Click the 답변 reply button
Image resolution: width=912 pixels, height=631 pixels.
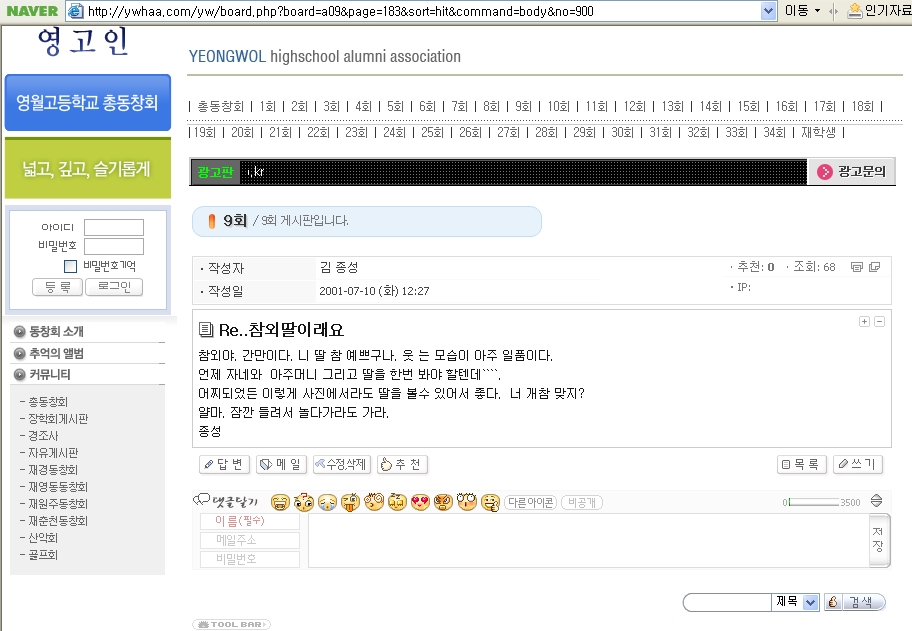coord(225,464)
